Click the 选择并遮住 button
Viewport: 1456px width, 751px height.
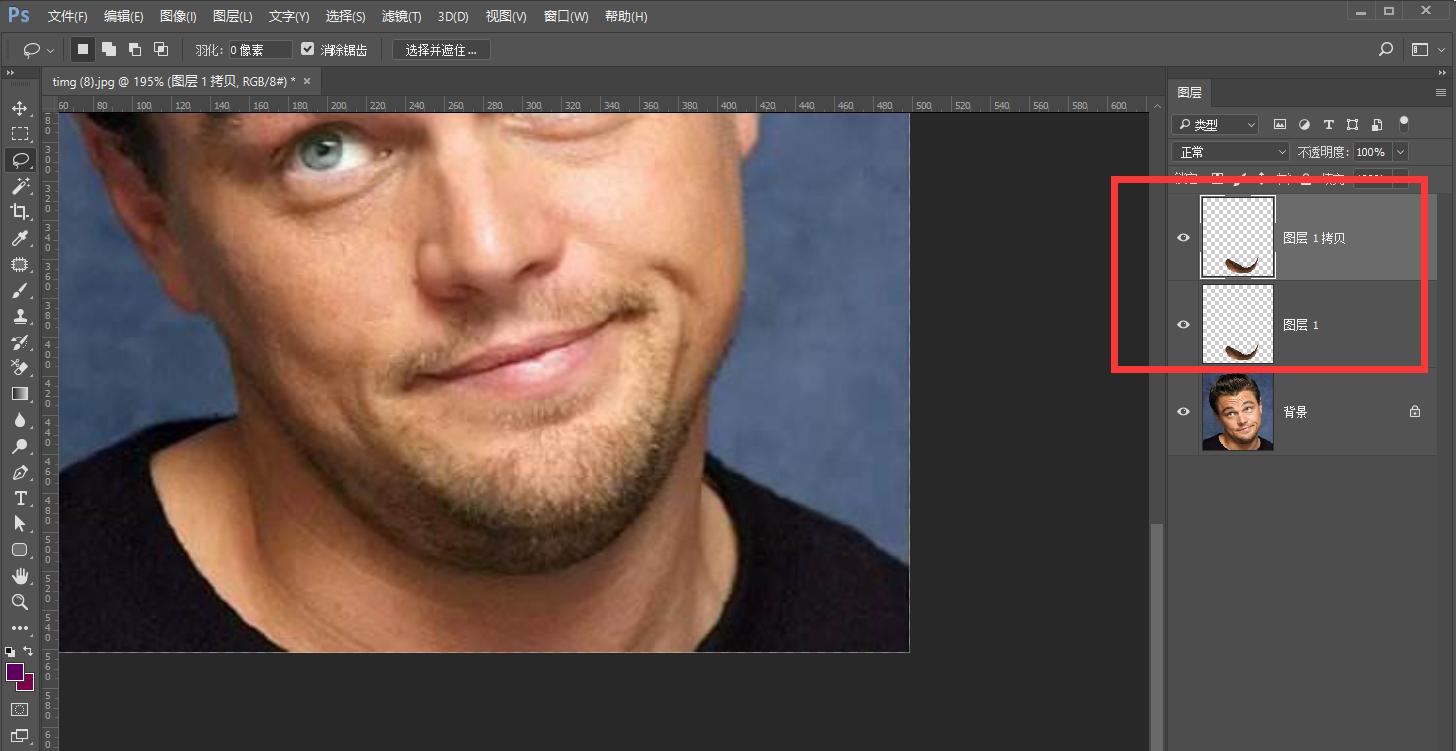(x=441, y=50)
